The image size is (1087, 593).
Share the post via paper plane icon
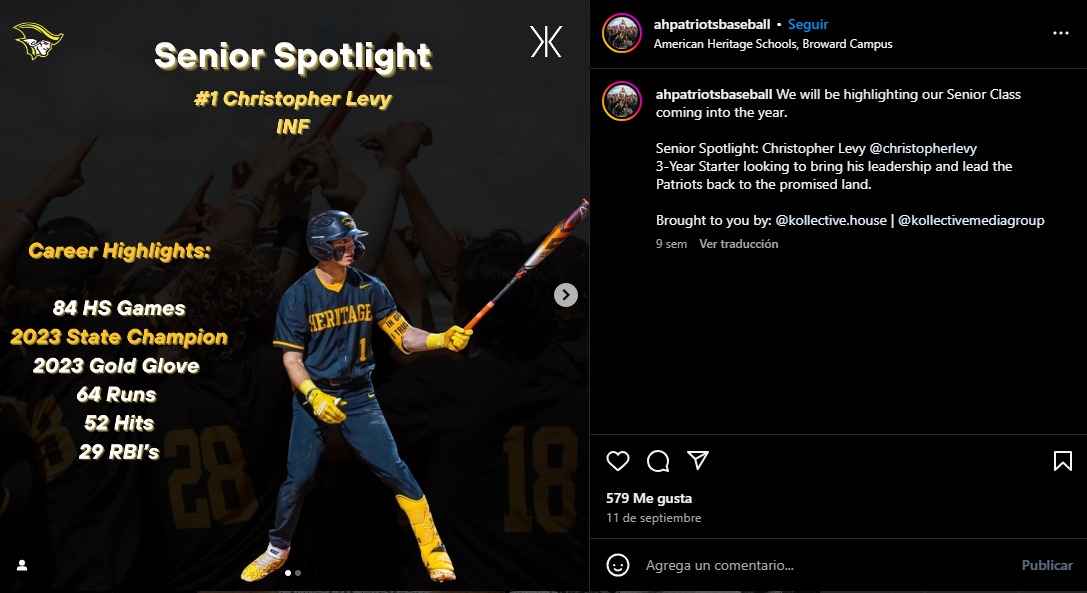click(x=697, y=461)
